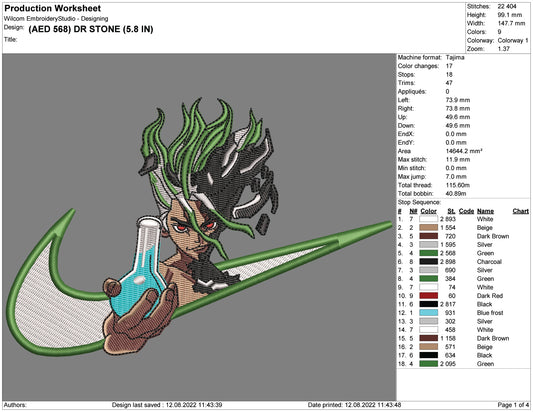Click the Page 1 of 4 indicator
This screenshot has width=533, height=412.
pos(513,405)
